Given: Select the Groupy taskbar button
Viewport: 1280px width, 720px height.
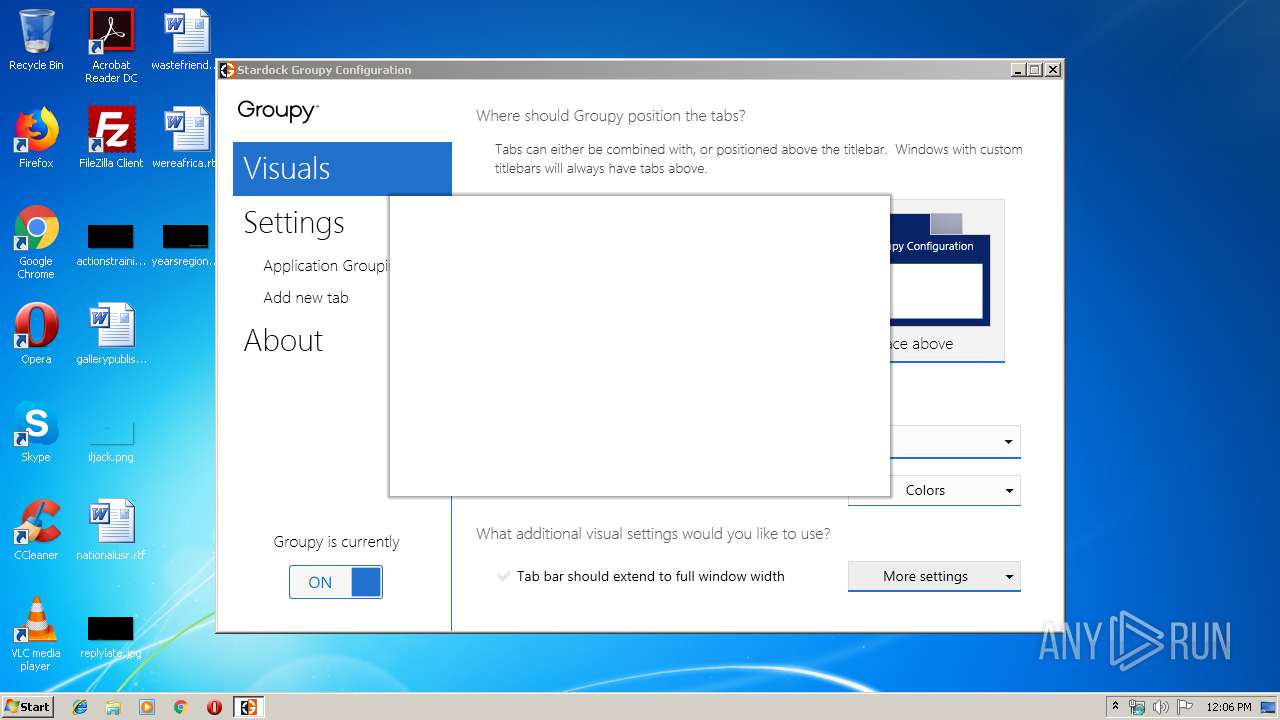Looking at the screenshot, I should click(248, 707).
